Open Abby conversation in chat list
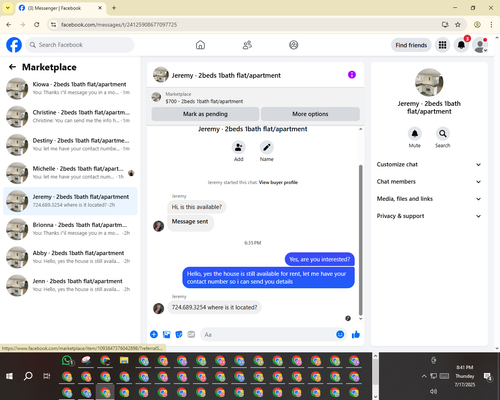Image resolution: width=500 pixels, height=400 pixels. 70,257
